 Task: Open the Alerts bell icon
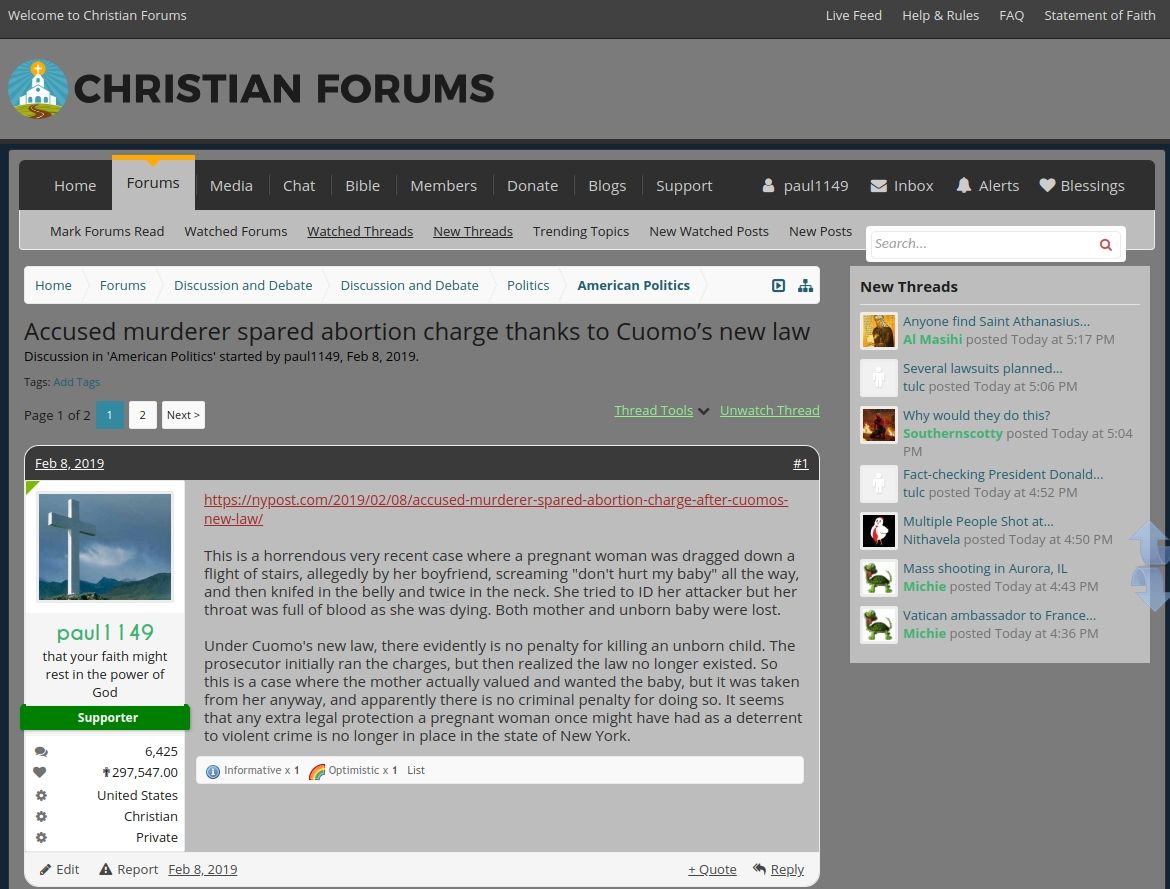963,185
